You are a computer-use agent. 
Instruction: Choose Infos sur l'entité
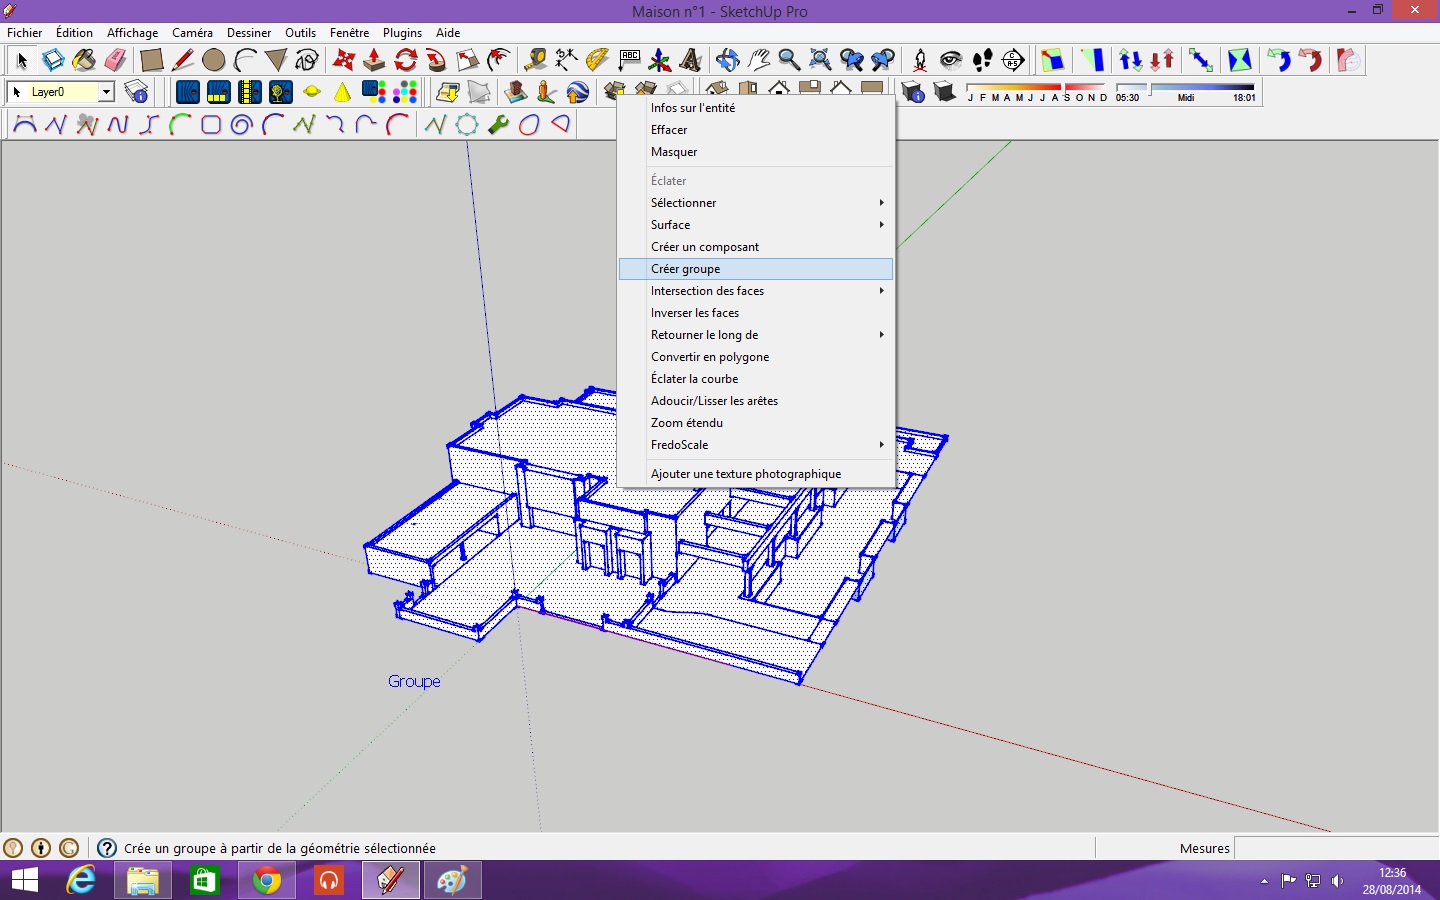coord(756,108)
